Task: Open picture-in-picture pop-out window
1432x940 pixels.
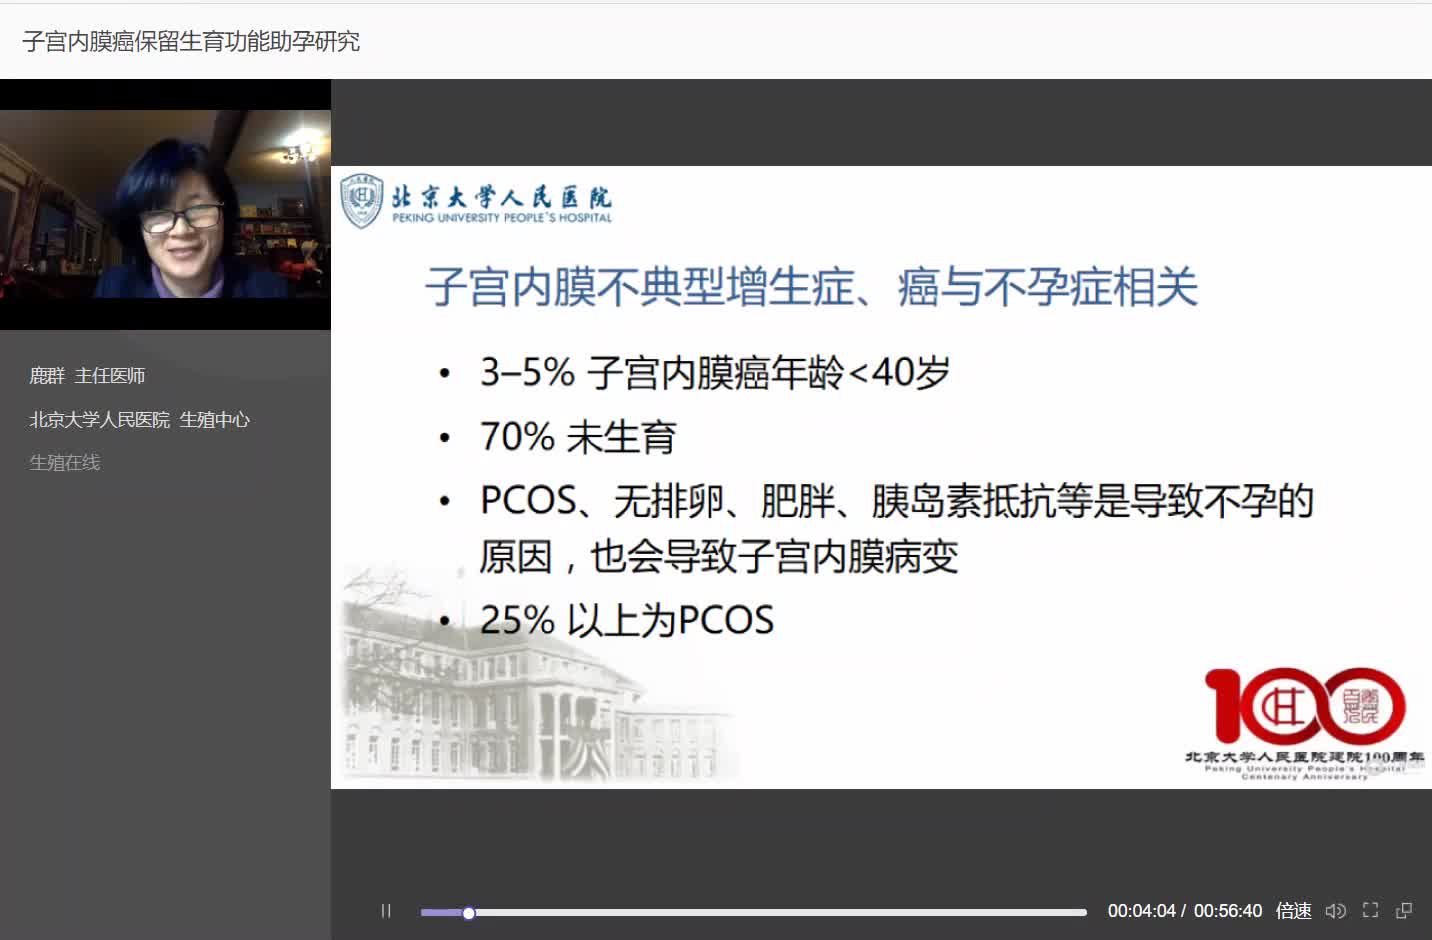Action: [1404, 910]
